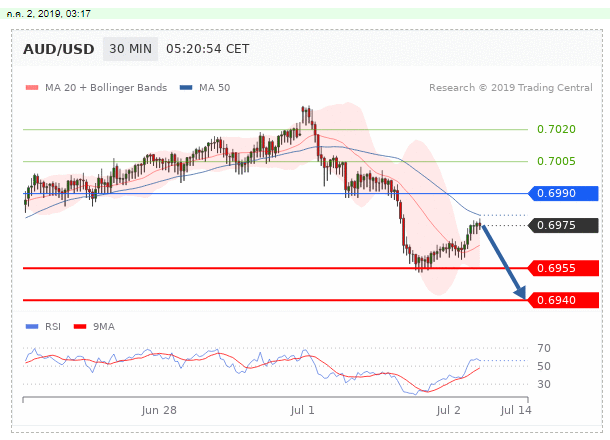Click the 9MA legend label

coord(104,326)
